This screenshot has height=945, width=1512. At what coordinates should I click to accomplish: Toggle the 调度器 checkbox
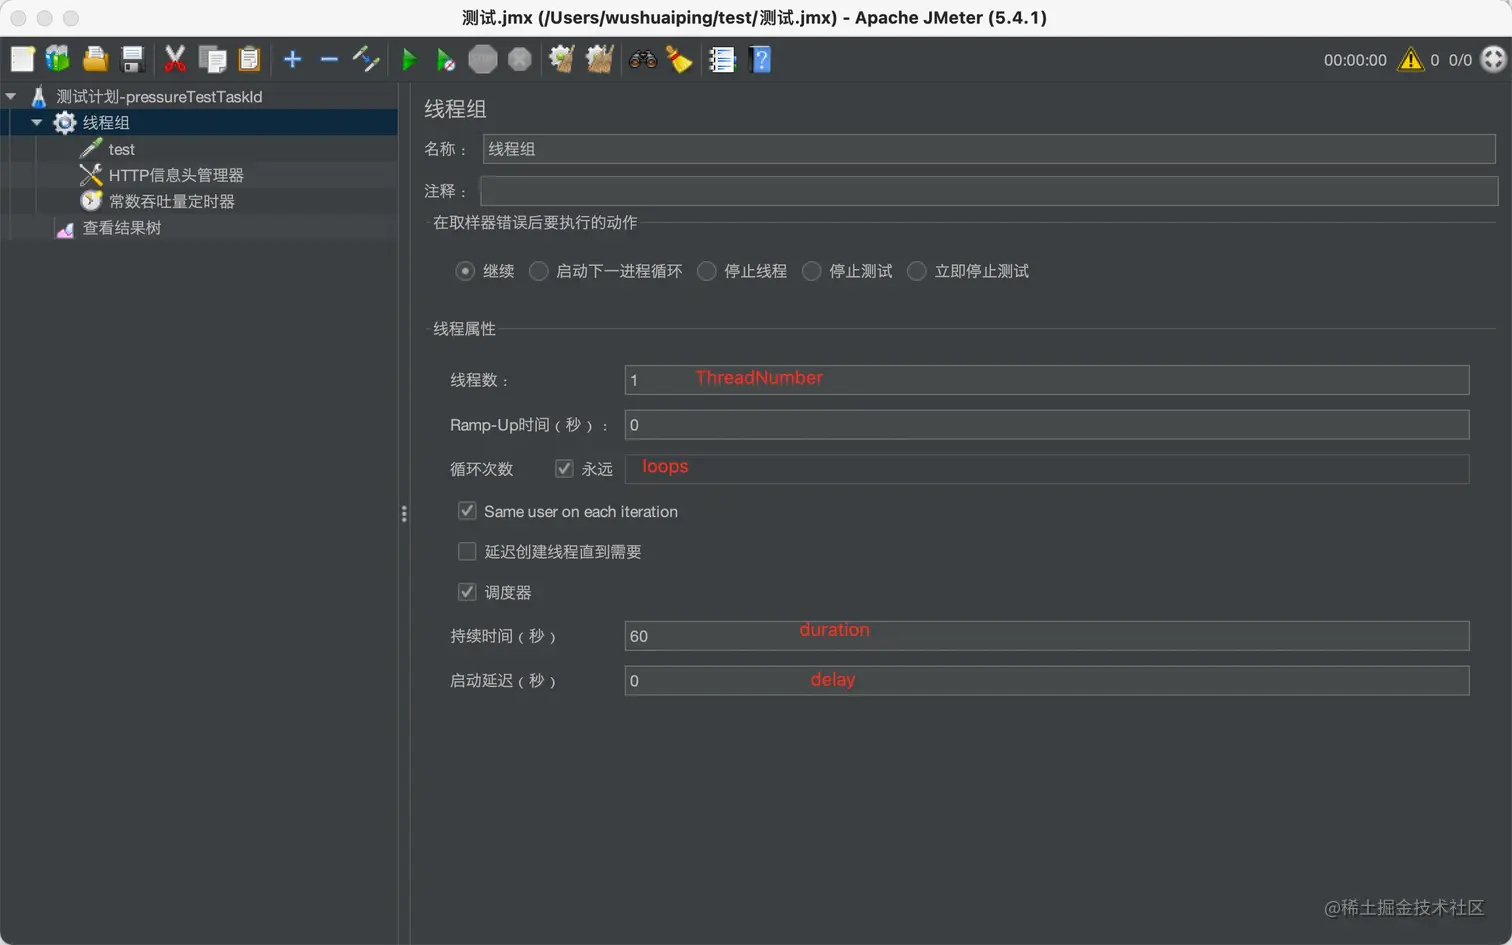[467, 592]
